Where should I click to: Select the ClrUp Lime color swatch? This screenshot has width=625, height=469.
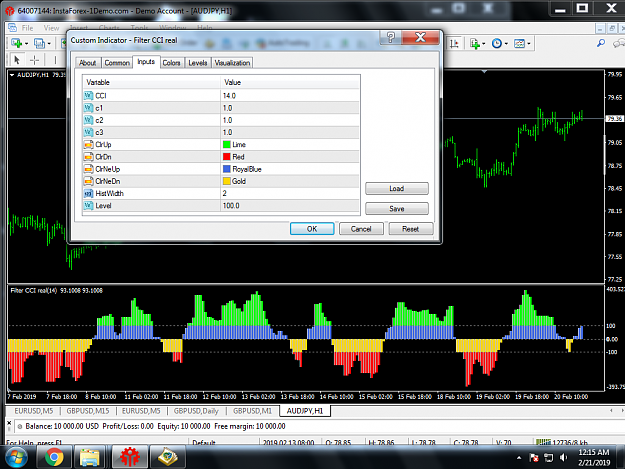[x=227, y=145]
